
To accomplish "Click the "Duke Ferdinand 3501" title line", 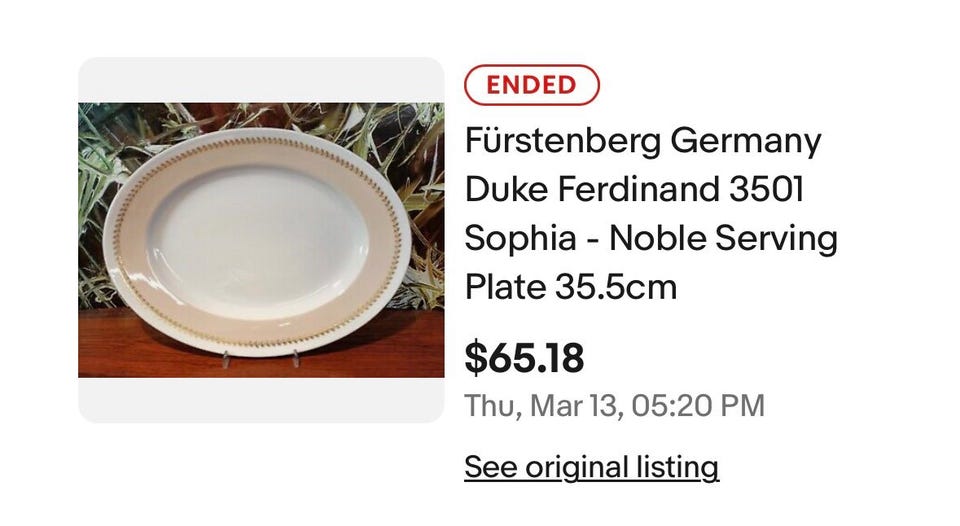I will [x=634, y=190].
